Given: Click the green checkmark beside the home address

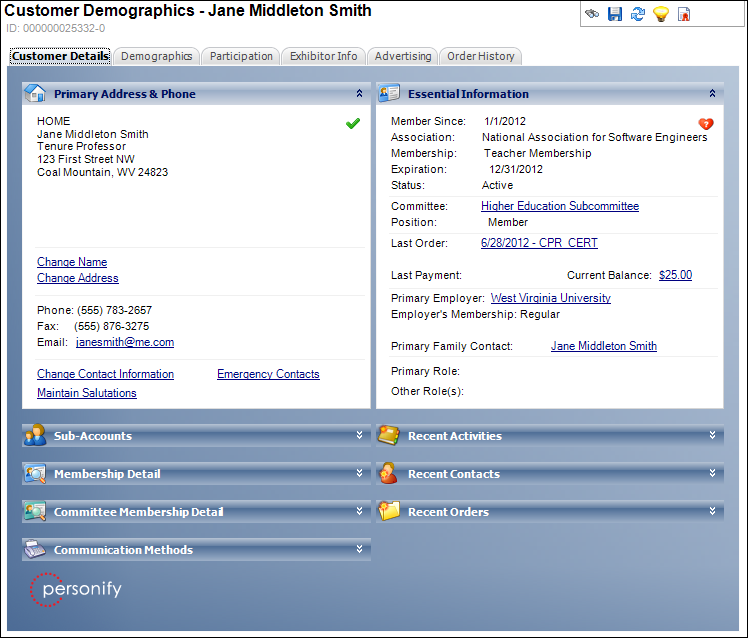Looking at the screenshot, I should (352, 123).
